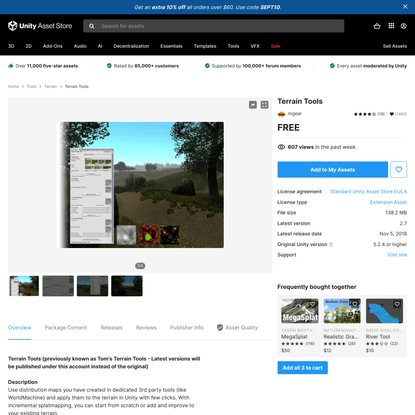Add Terrain Tools to favorites heart button
This screenshot has height=415, width=415.
point(399,170)
